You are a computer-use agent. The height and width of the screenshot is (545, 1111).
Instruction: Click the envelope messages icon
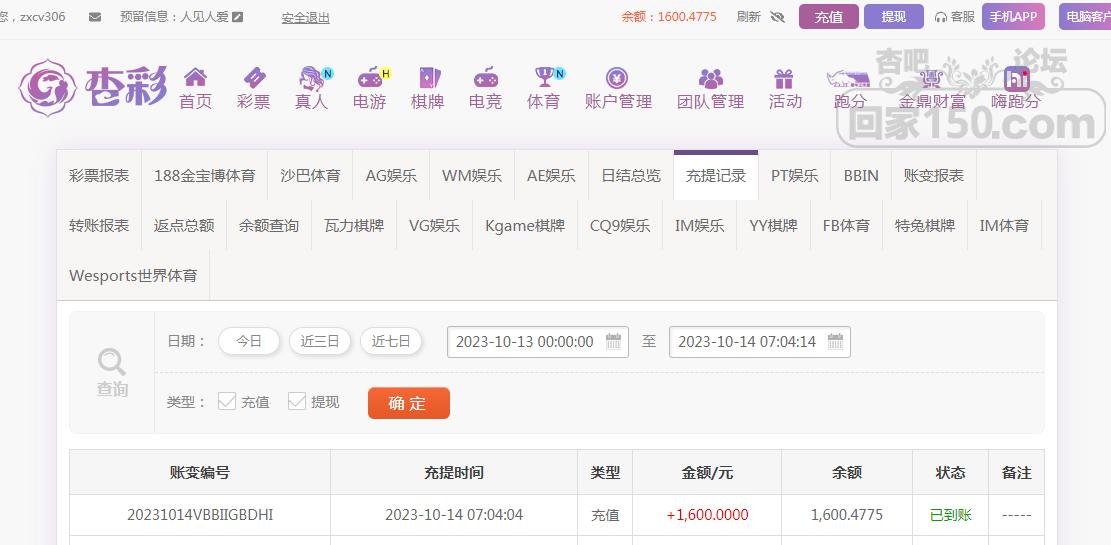[x=95, y=17]
